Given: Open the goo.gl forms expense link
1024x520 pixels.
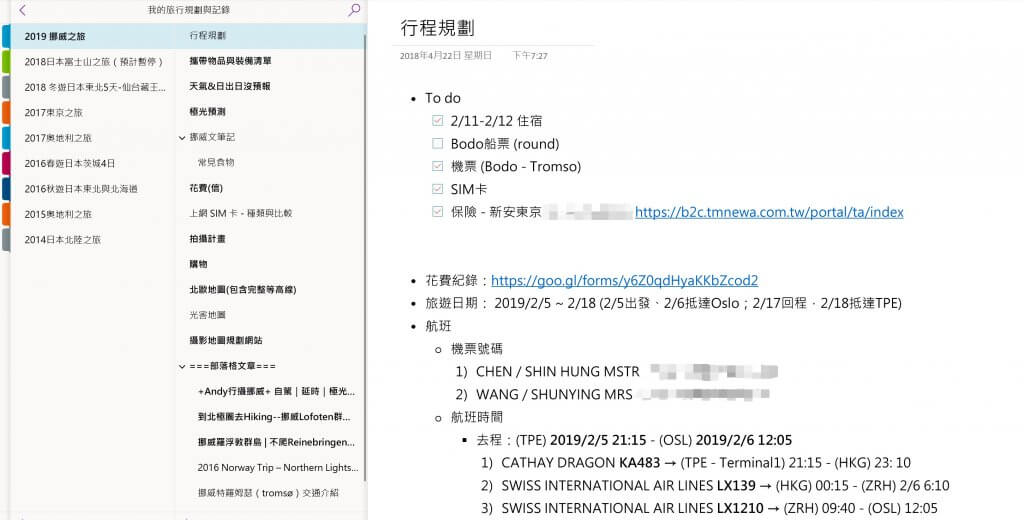Looking at the screenshot, I should [x=624, y=281].
